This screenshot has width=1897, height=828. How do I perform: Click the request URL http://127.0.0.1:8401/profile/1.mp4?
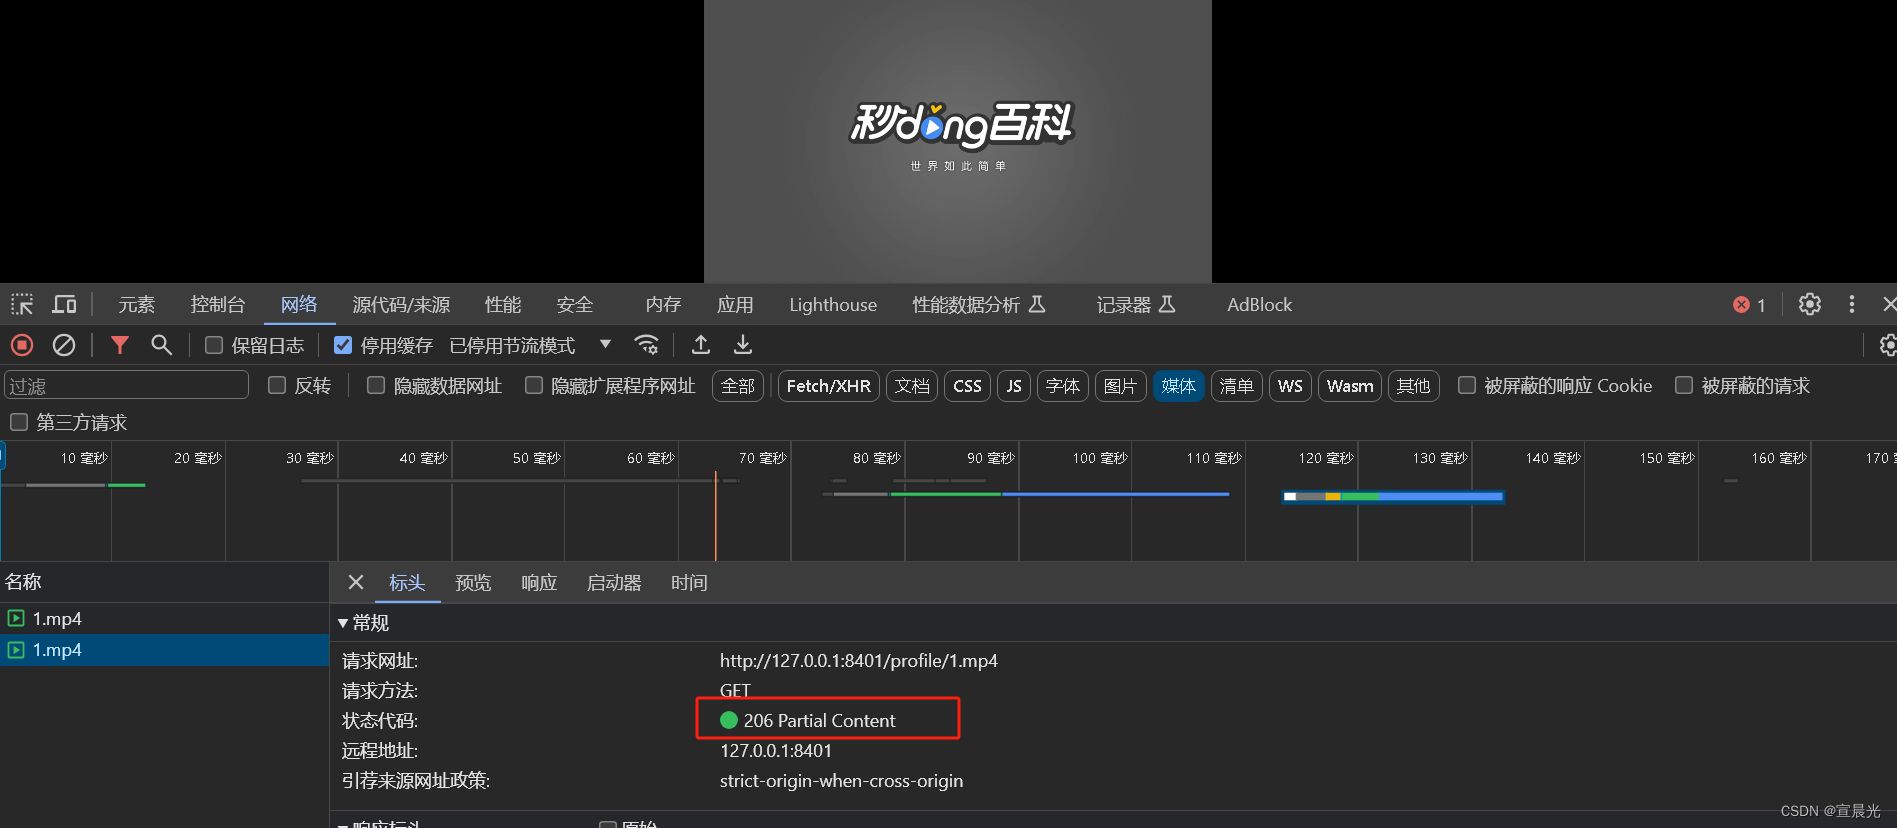click(859, 661)
